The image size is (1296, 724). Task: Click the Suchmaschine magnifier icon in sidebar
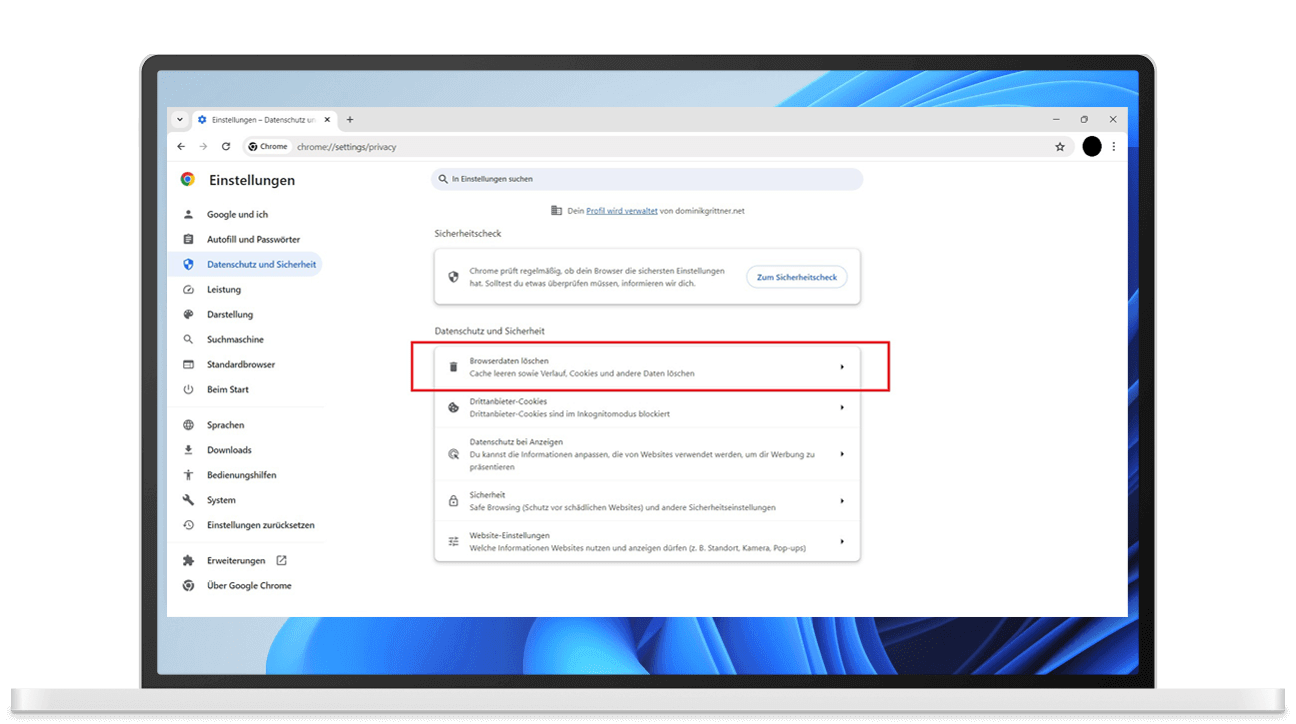[x=188, y=340]
